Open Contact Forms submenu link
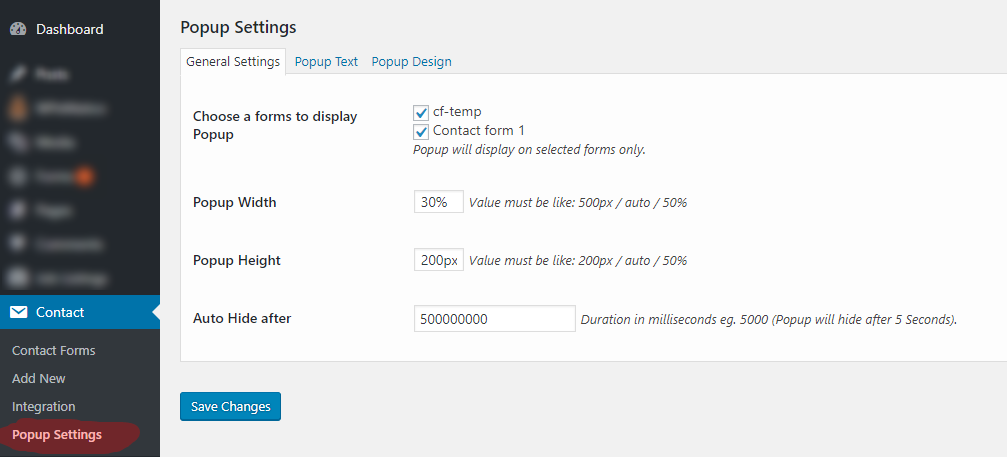Image resolution: width=1007 pixels, height=457 pixels. (53, 350)
